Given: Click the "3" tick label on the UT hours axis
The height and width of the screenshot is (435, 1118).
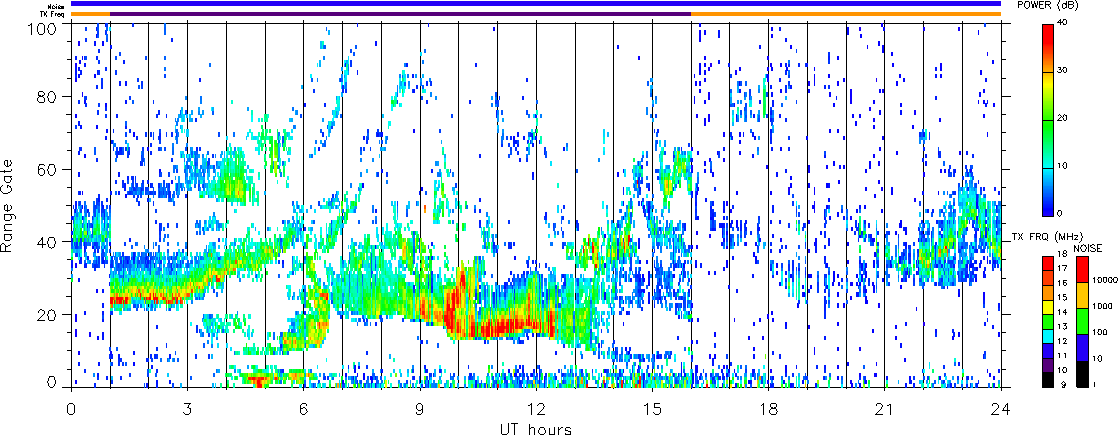Looking at the screenshot, I should tap(188, 411).
